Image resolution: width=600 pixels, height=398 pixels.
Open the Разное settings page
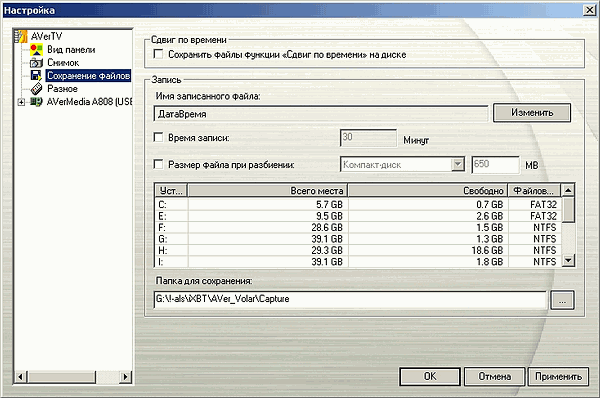(x=62, y=88)
